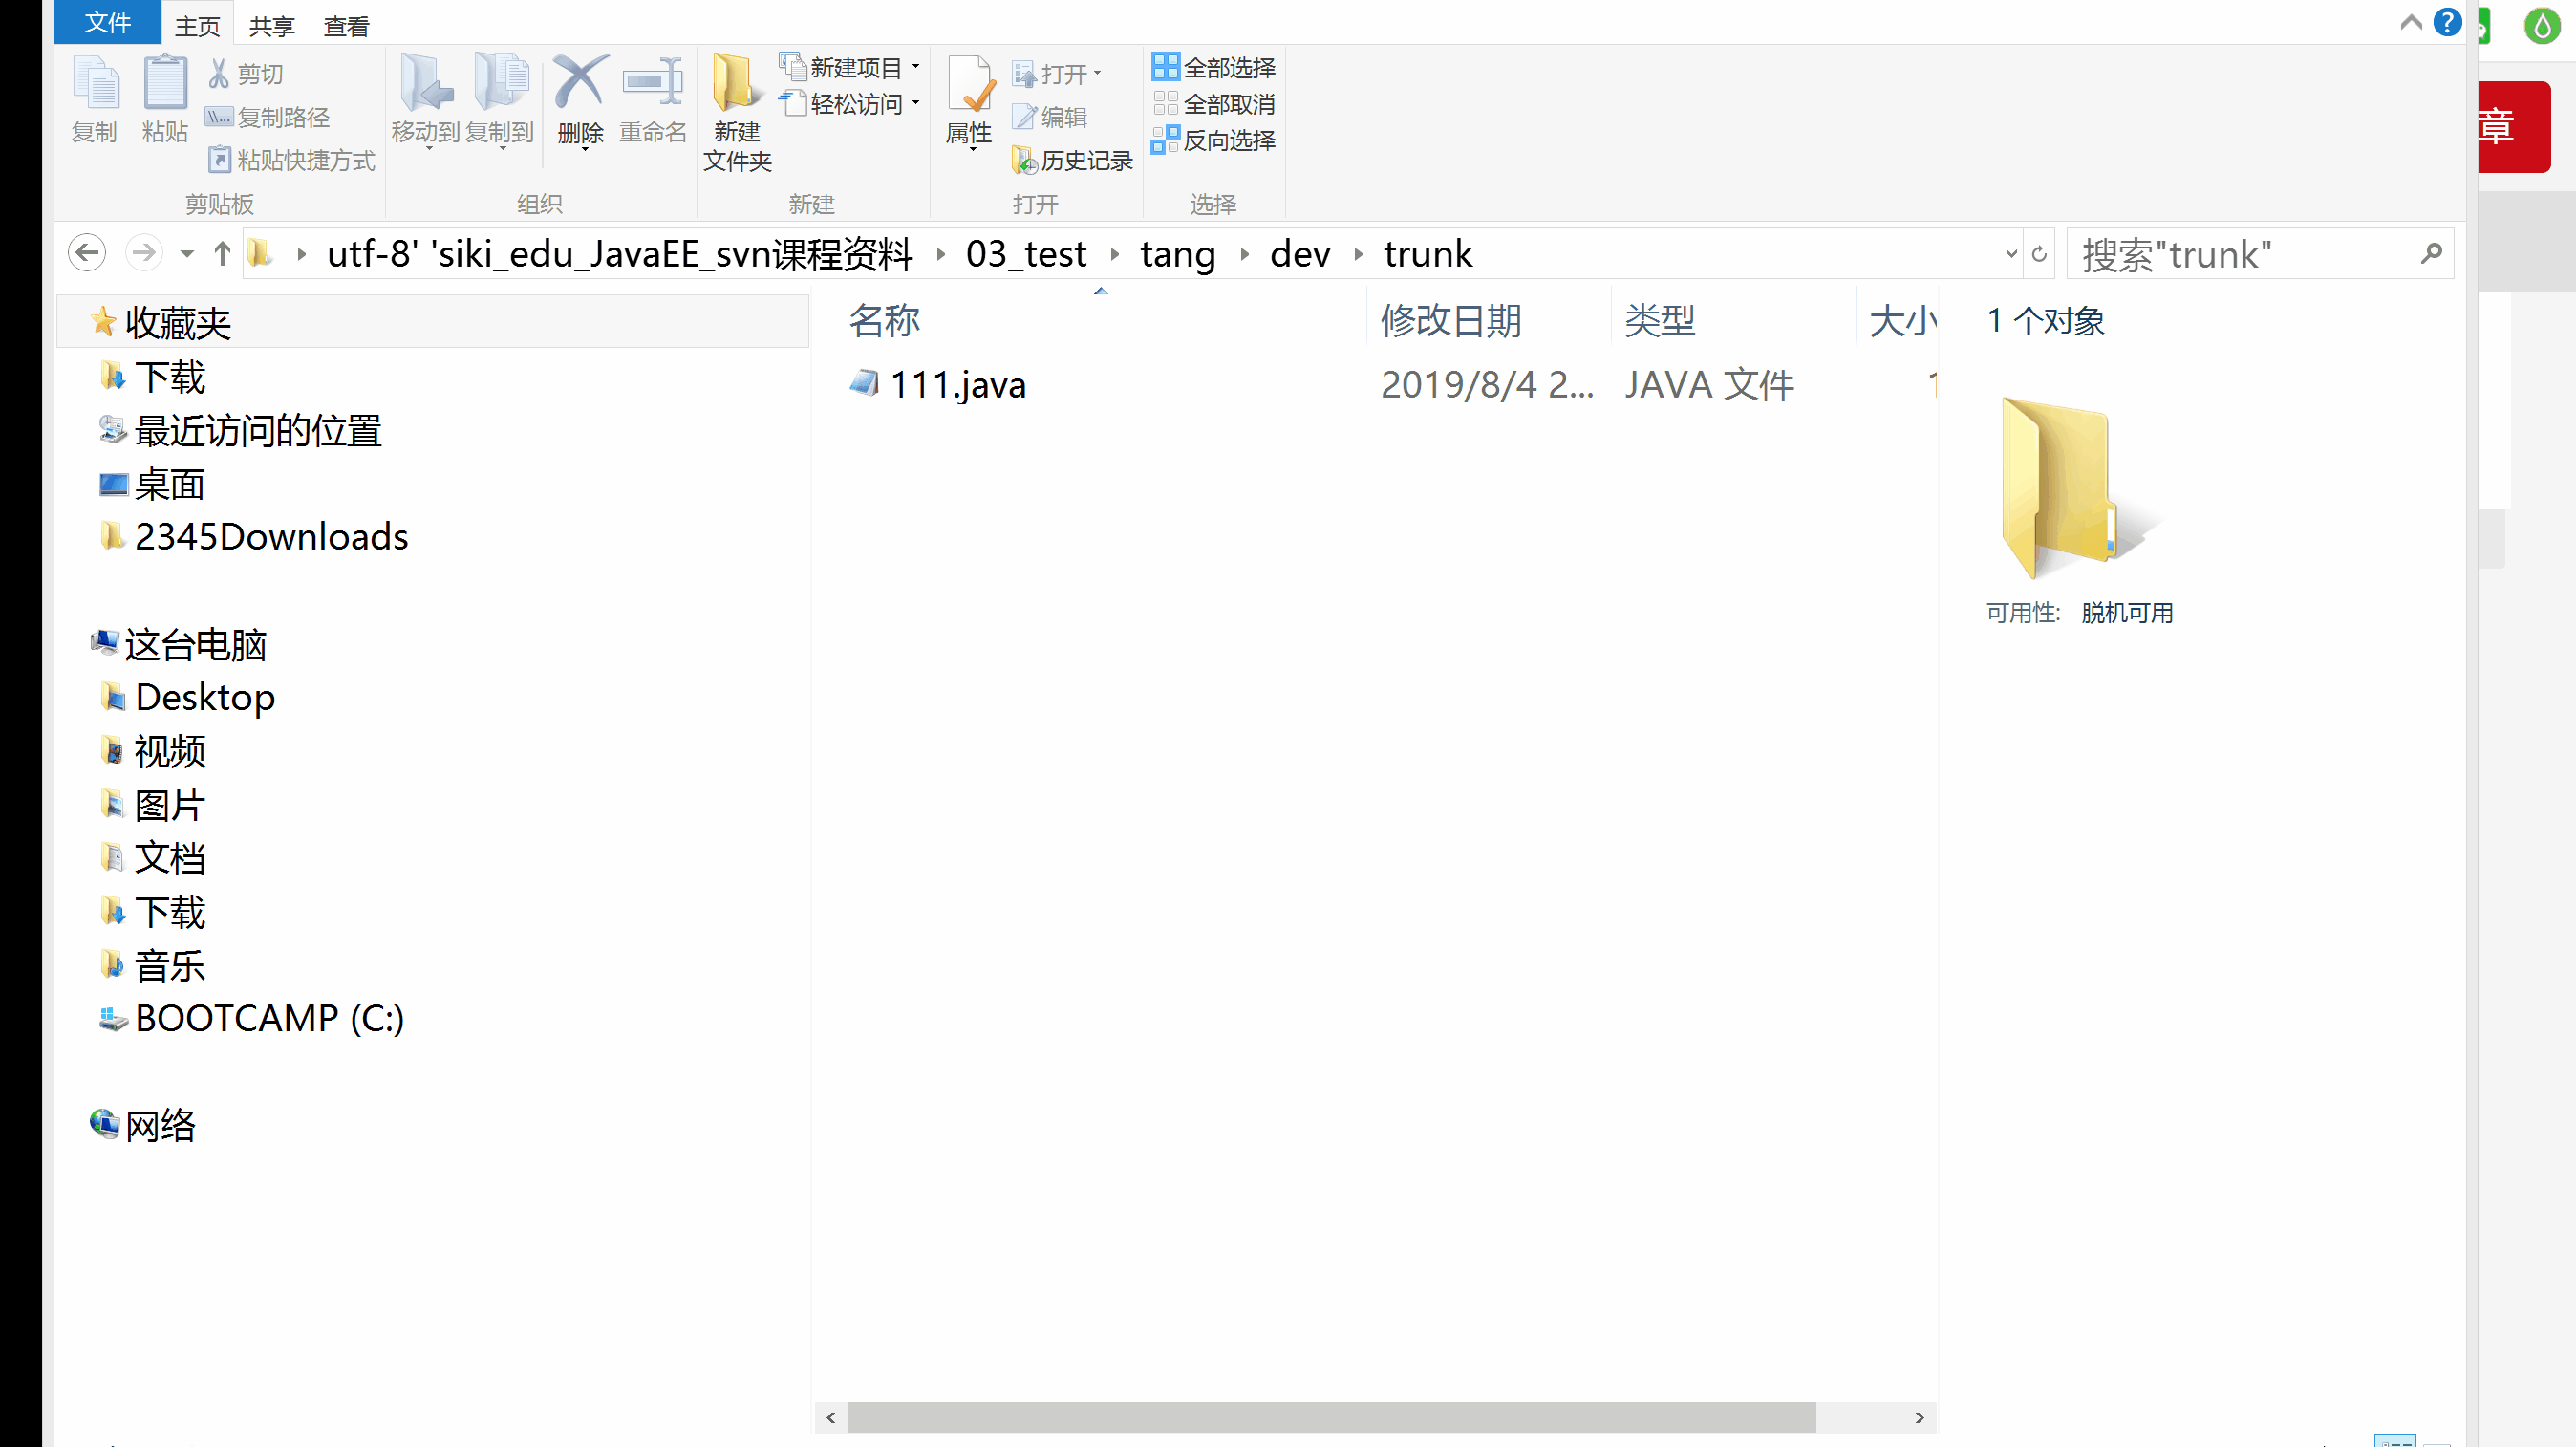Image resolution: width=2576 pixels, height=1447 pixels.
Task: Select the Videos (视频) folder
Action: pos(169,751)
